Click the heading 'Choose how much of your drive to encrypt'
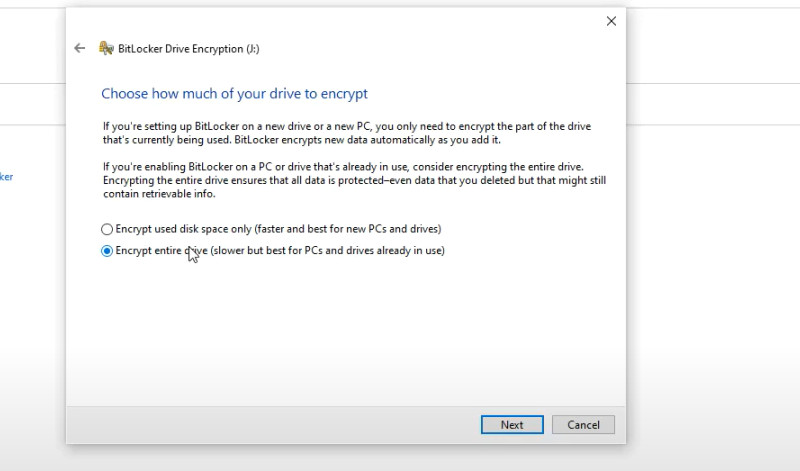This screenshot has height=471, width=800. [x=234, y=93]
